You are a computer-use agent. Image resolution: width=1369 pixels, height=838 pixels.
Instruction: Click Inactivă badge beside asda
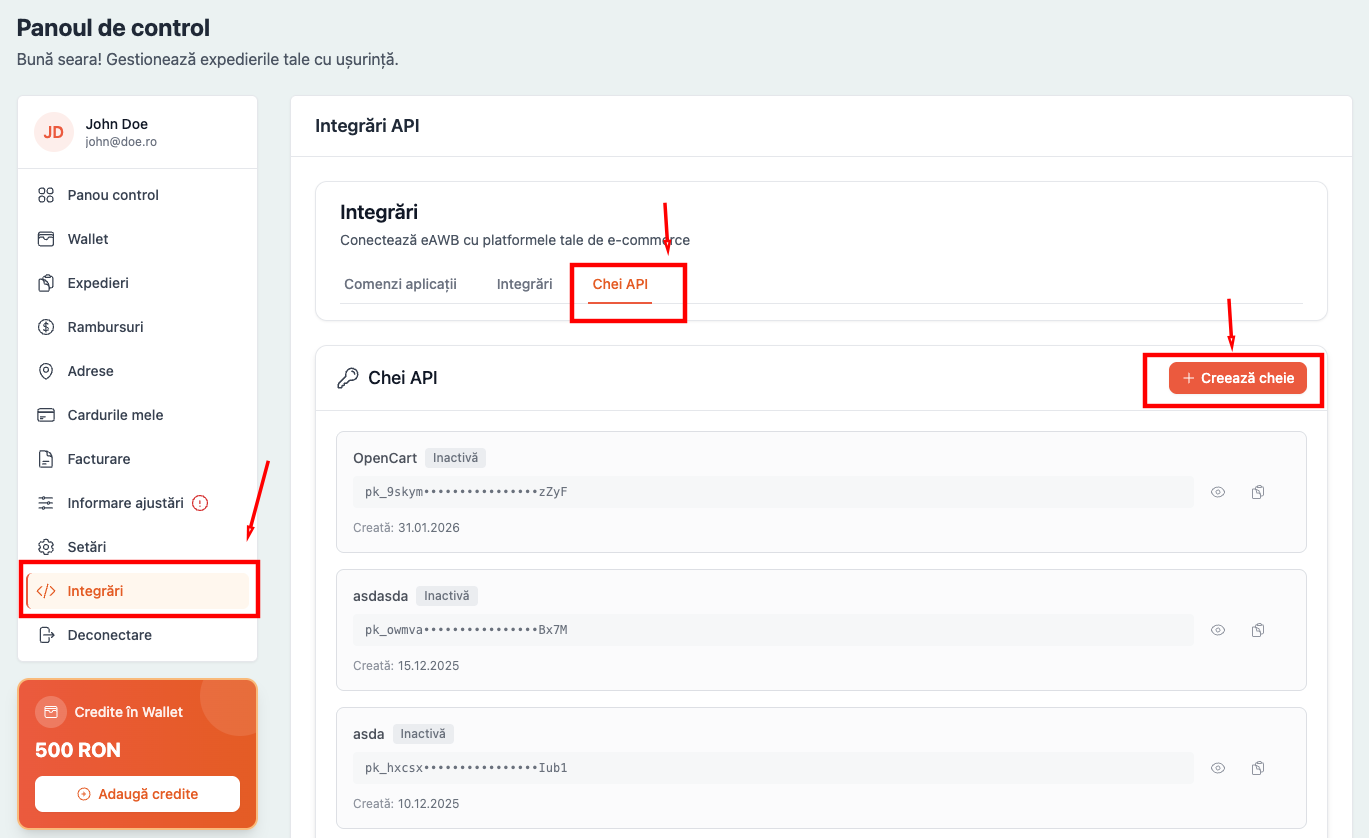click(423, 734)
